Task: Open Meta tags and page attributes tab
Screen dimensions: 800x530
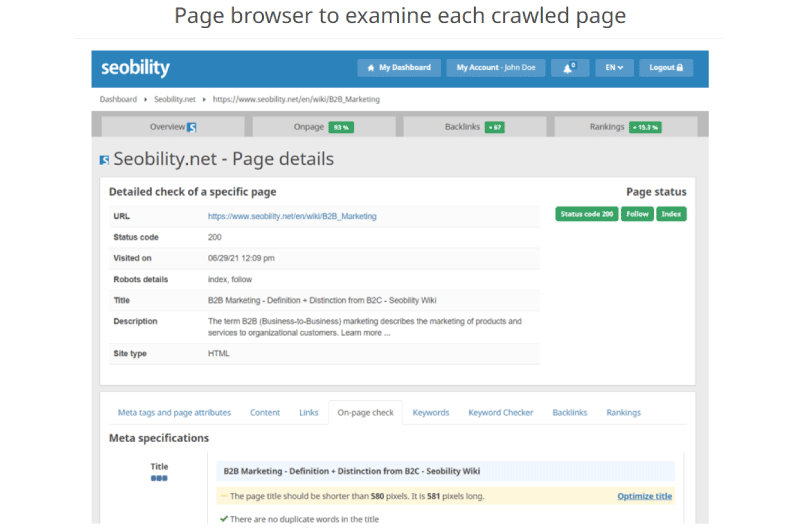Action: coord(174,412)
